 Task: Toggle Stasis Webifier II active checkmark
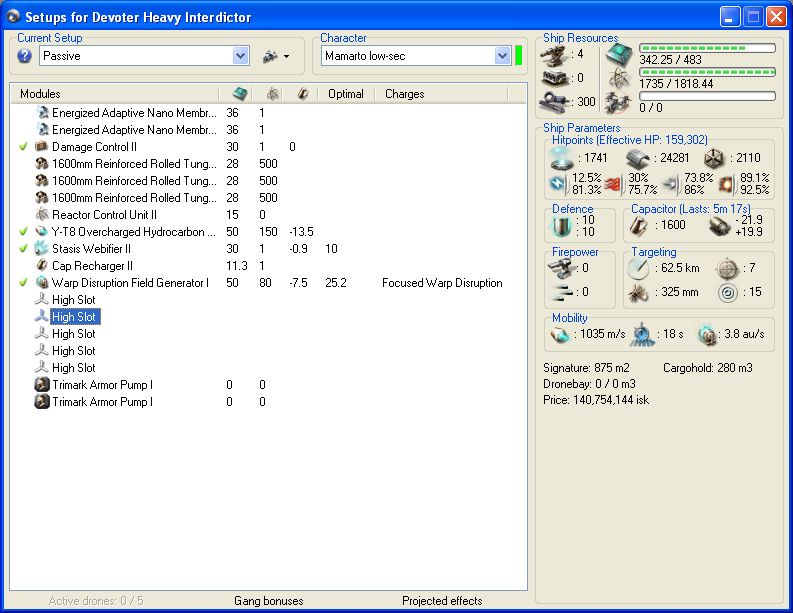point(23,249)
